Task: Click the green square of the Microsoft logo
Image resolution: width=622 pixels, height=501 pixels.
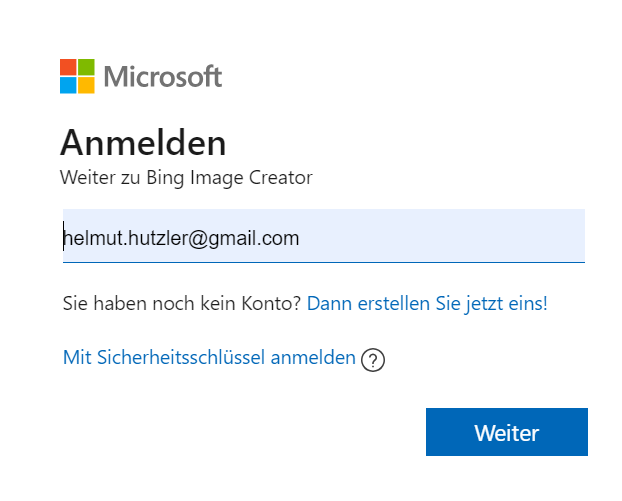Action: click(x=86, y=67)
